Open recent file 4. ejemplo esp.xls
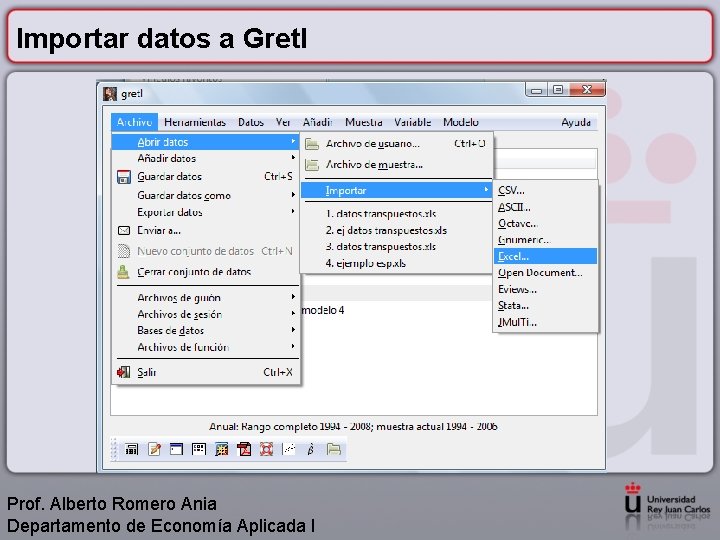This screenshot has width=720, height=540. (397, 264)
